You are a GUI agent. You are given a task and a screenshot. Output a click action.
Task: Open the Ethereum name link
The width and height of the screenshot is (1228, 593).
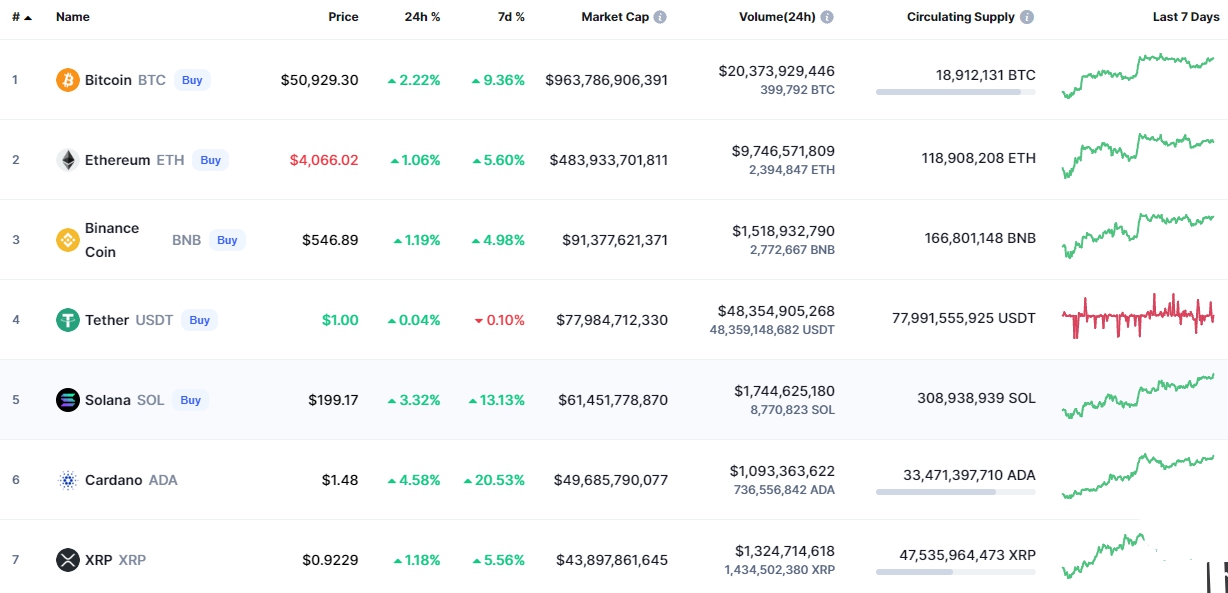coord(118,160)
